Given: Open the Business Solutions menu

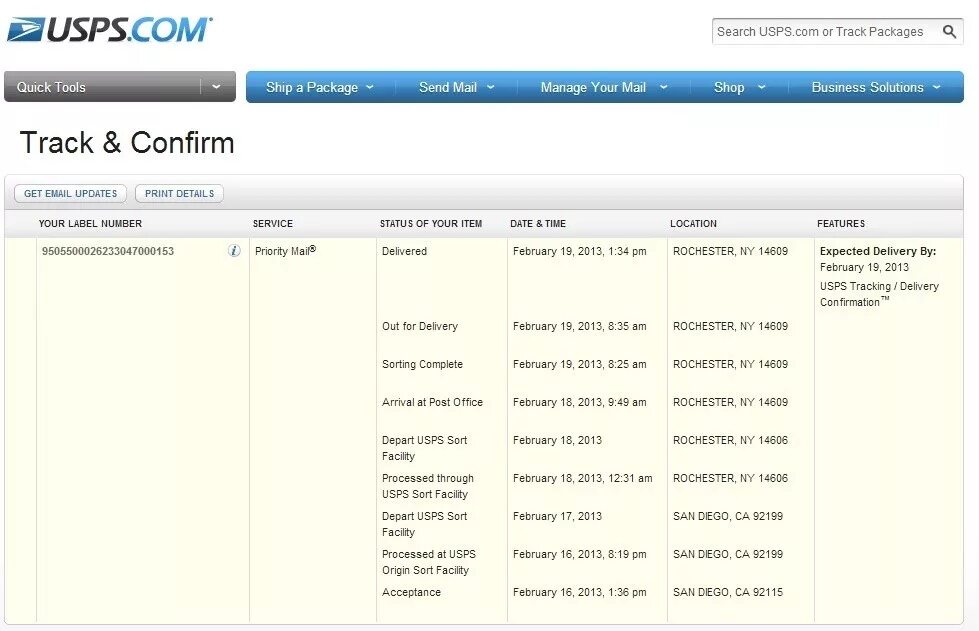Looking at the screenshot, I should (x=867, y=87).
